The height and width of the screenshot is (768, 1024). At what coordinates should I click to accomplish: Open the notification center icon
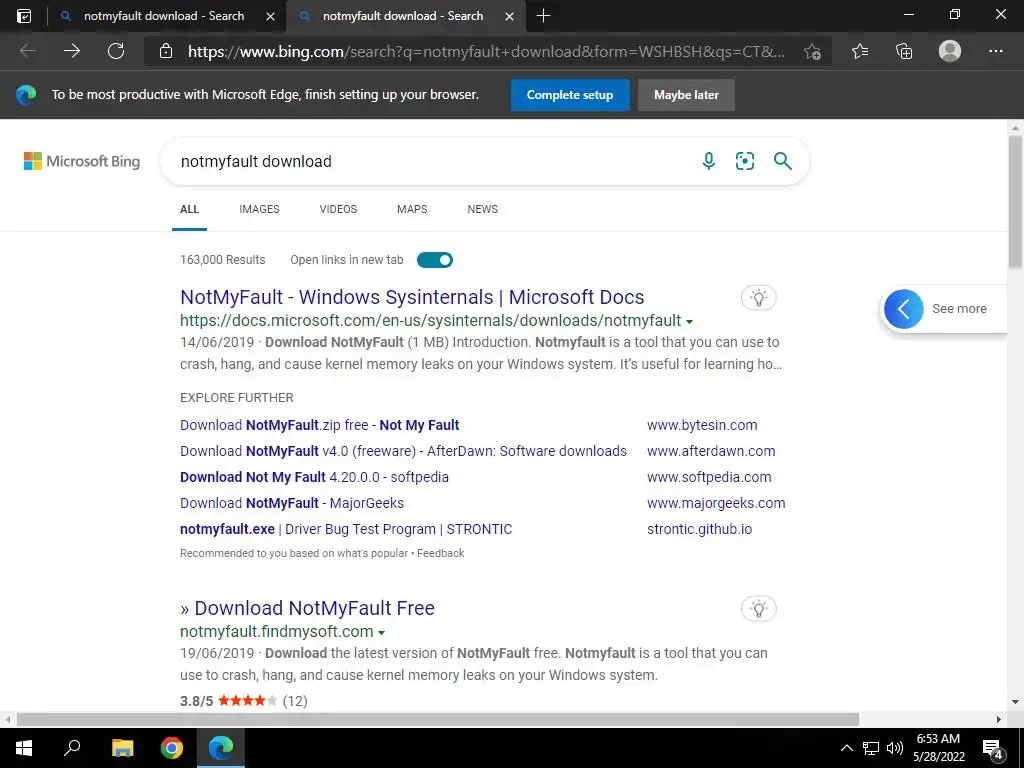click(x=993, y=749)
